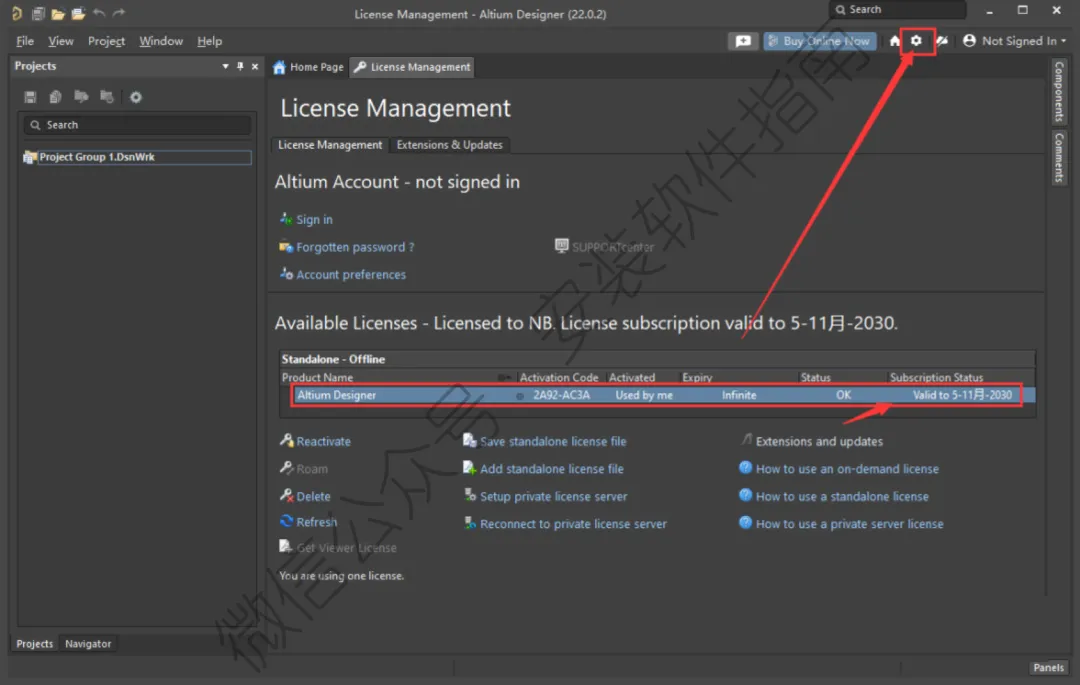1080x685 pixels.
Task: Click the Panels button
Action: [x=1048, y=667]
